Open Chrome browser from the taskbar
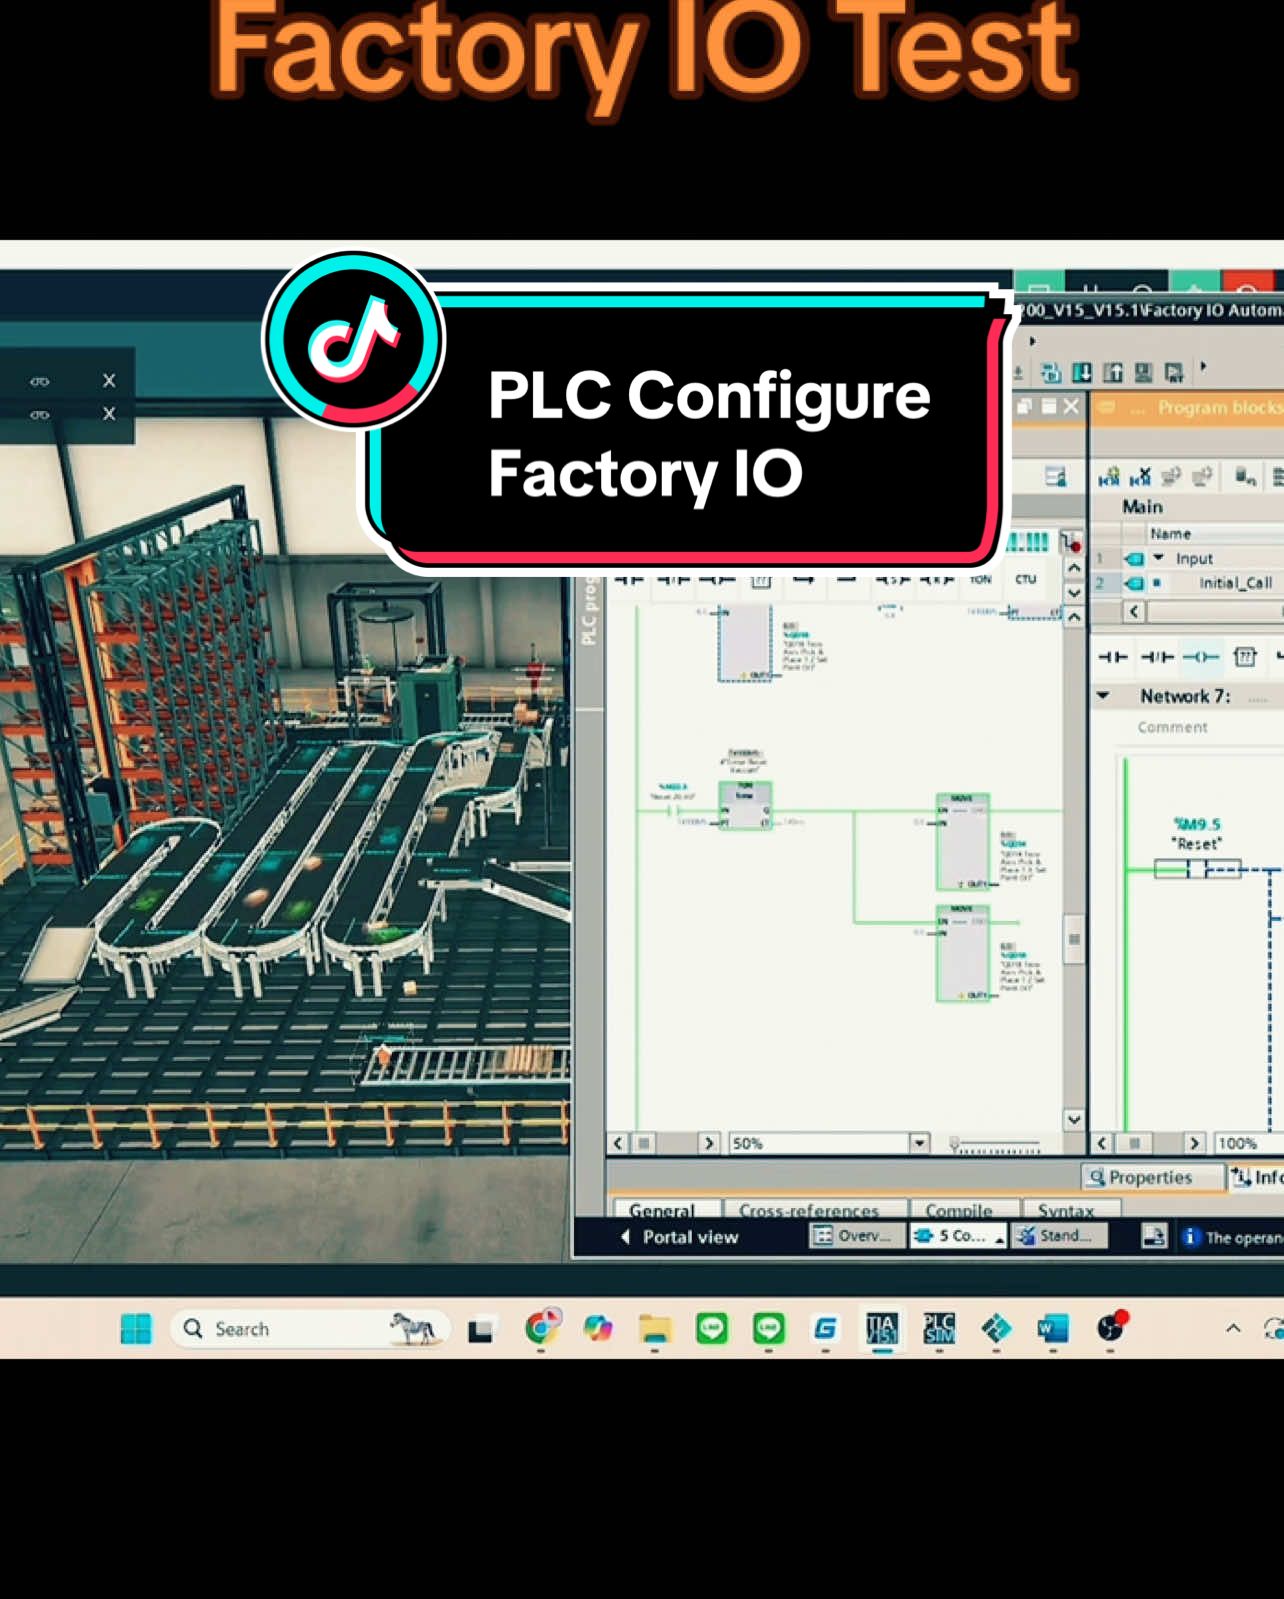 point(541,1328)
